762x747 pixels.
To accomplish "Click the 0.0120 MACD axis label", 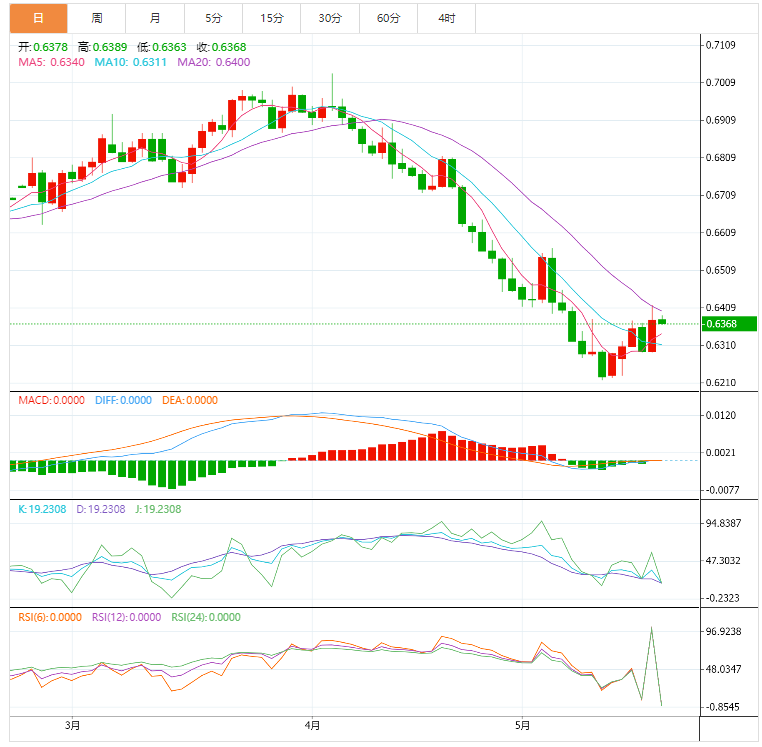I will 721,416.
